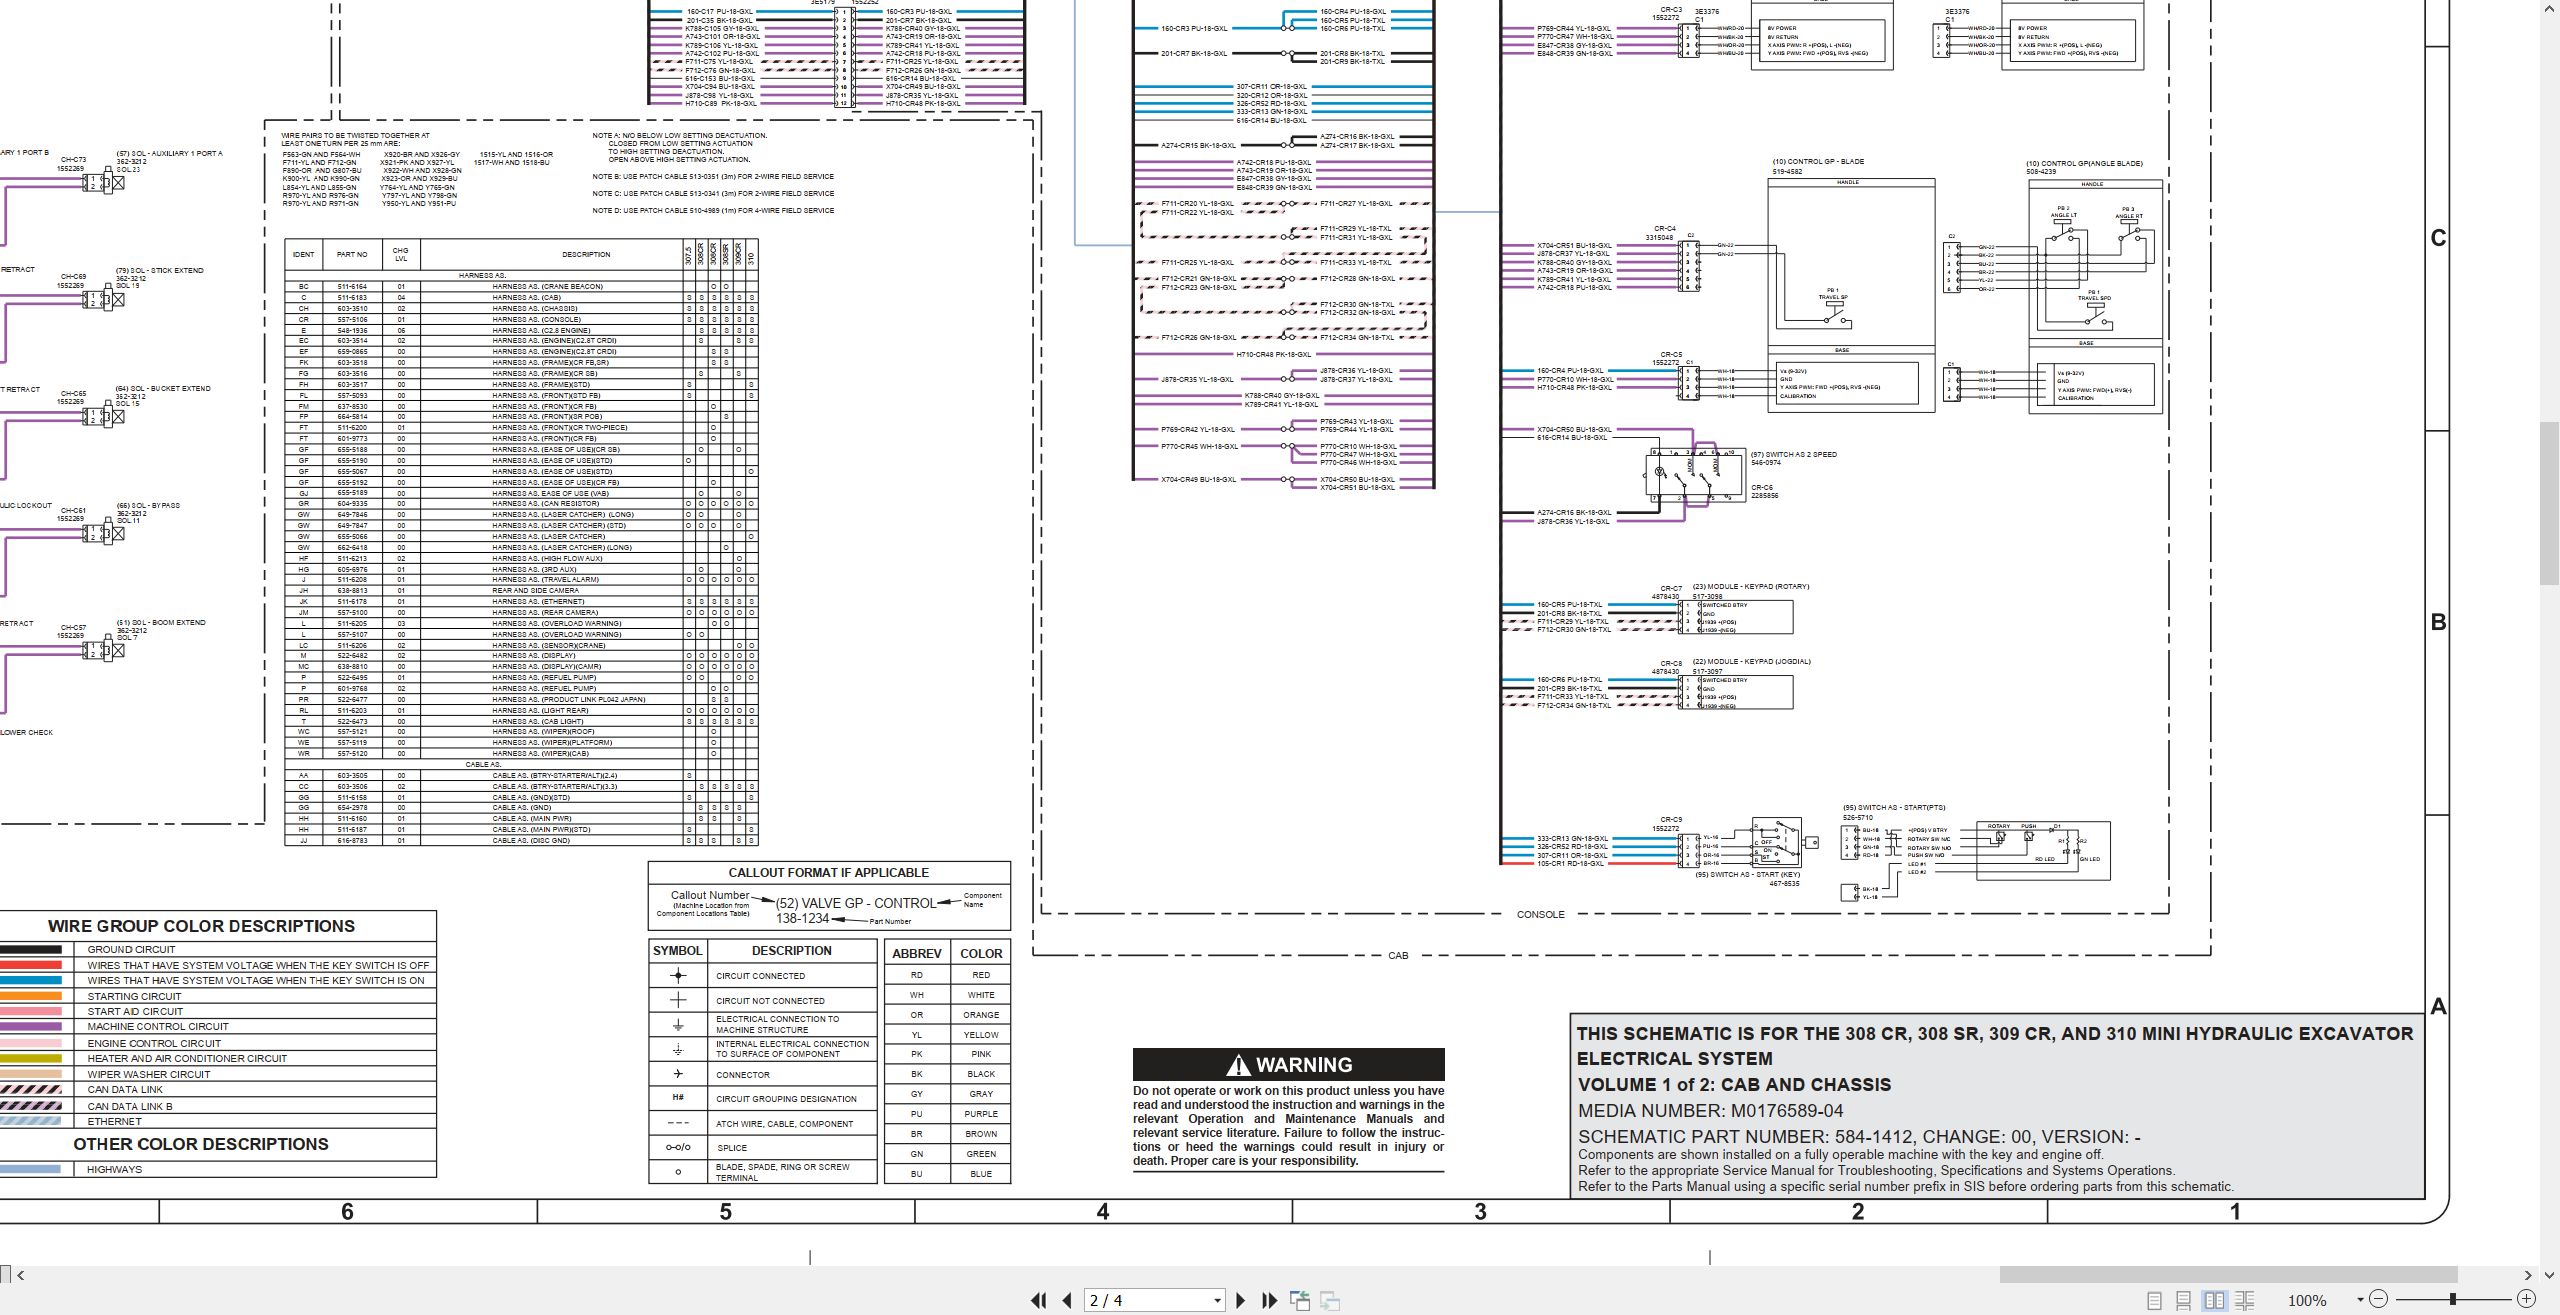Viewport: 2560px width, 1315px height.
Task: Open the page number dropdown arrow
Action: (x=1217, y=1300)
